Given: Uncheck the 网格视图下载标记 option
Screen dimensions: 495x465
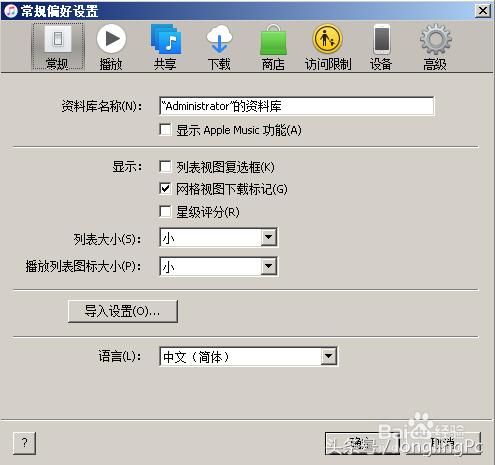Looking at the screenshot, I should click(x=165, y=189).
